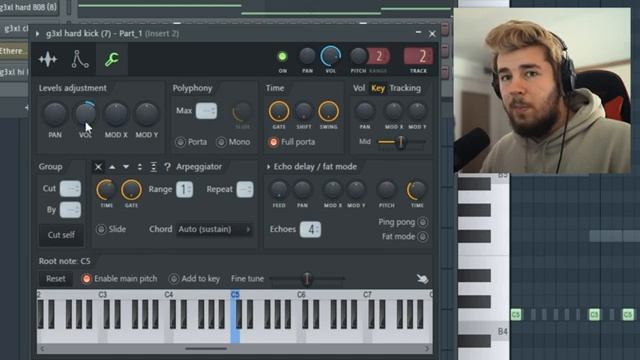The width and height of the screenshot is (640, 360).
Task: Open the wrench miscellaneous settings tab
Action: 111,59
